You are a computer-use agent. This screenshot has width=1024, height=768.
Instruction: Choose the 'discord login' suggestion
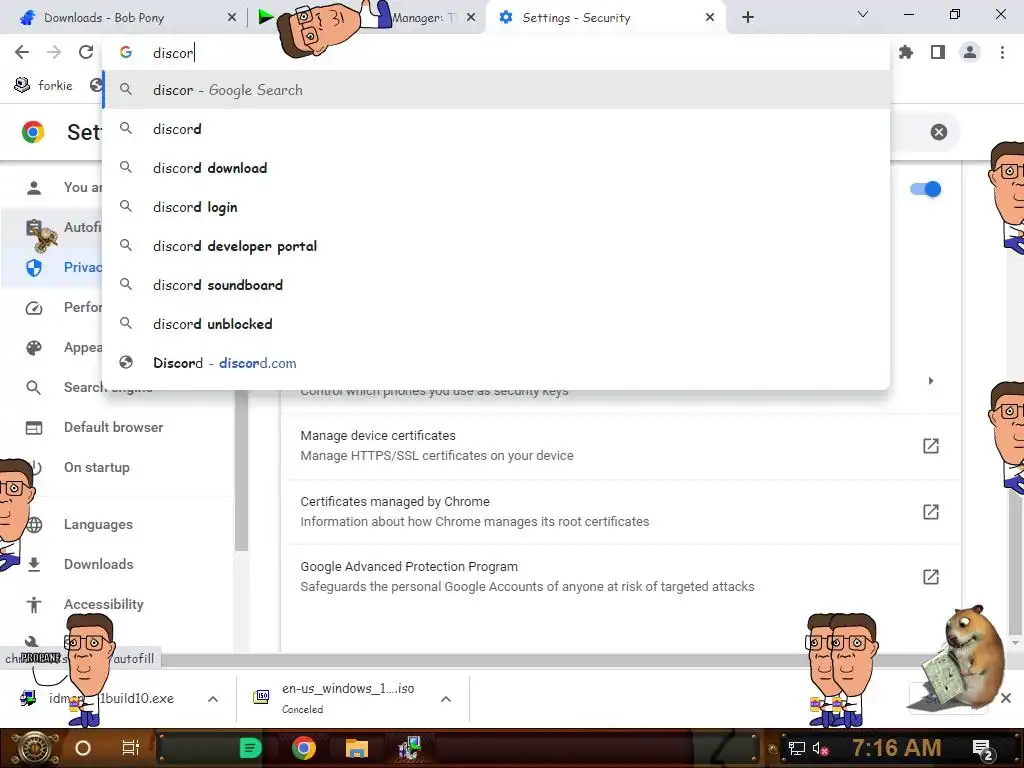(x=496, y=207)
